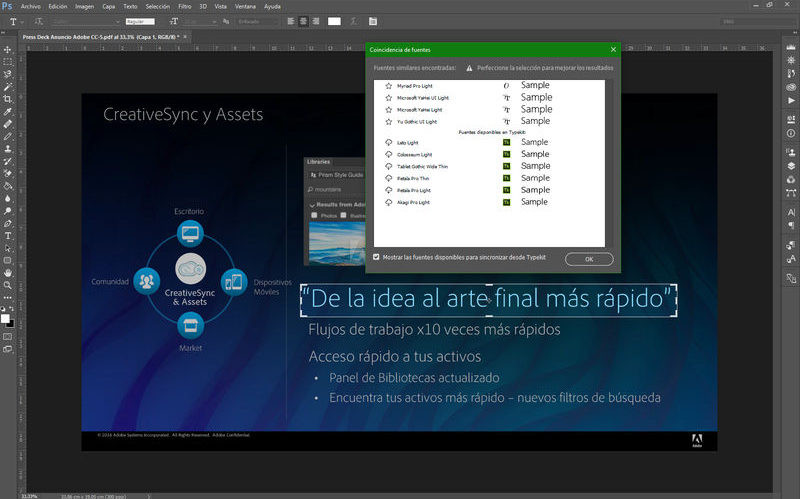Open the Info panel icon
Screen dimensions: 800x499
coord(791,133)
